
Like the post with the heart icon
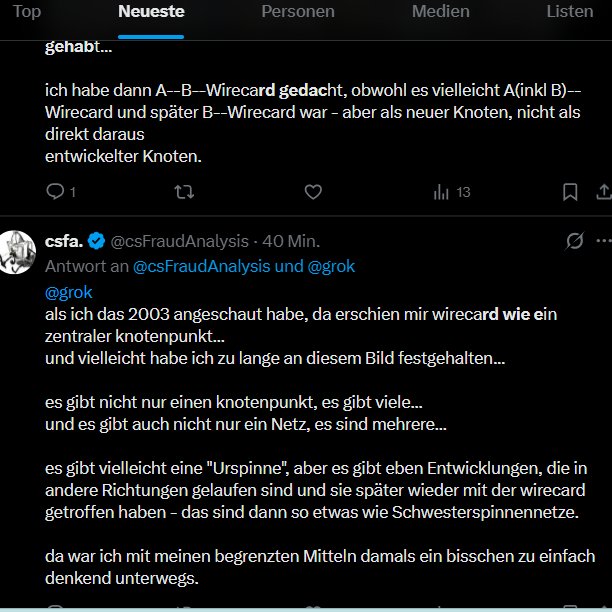(312, 191)
